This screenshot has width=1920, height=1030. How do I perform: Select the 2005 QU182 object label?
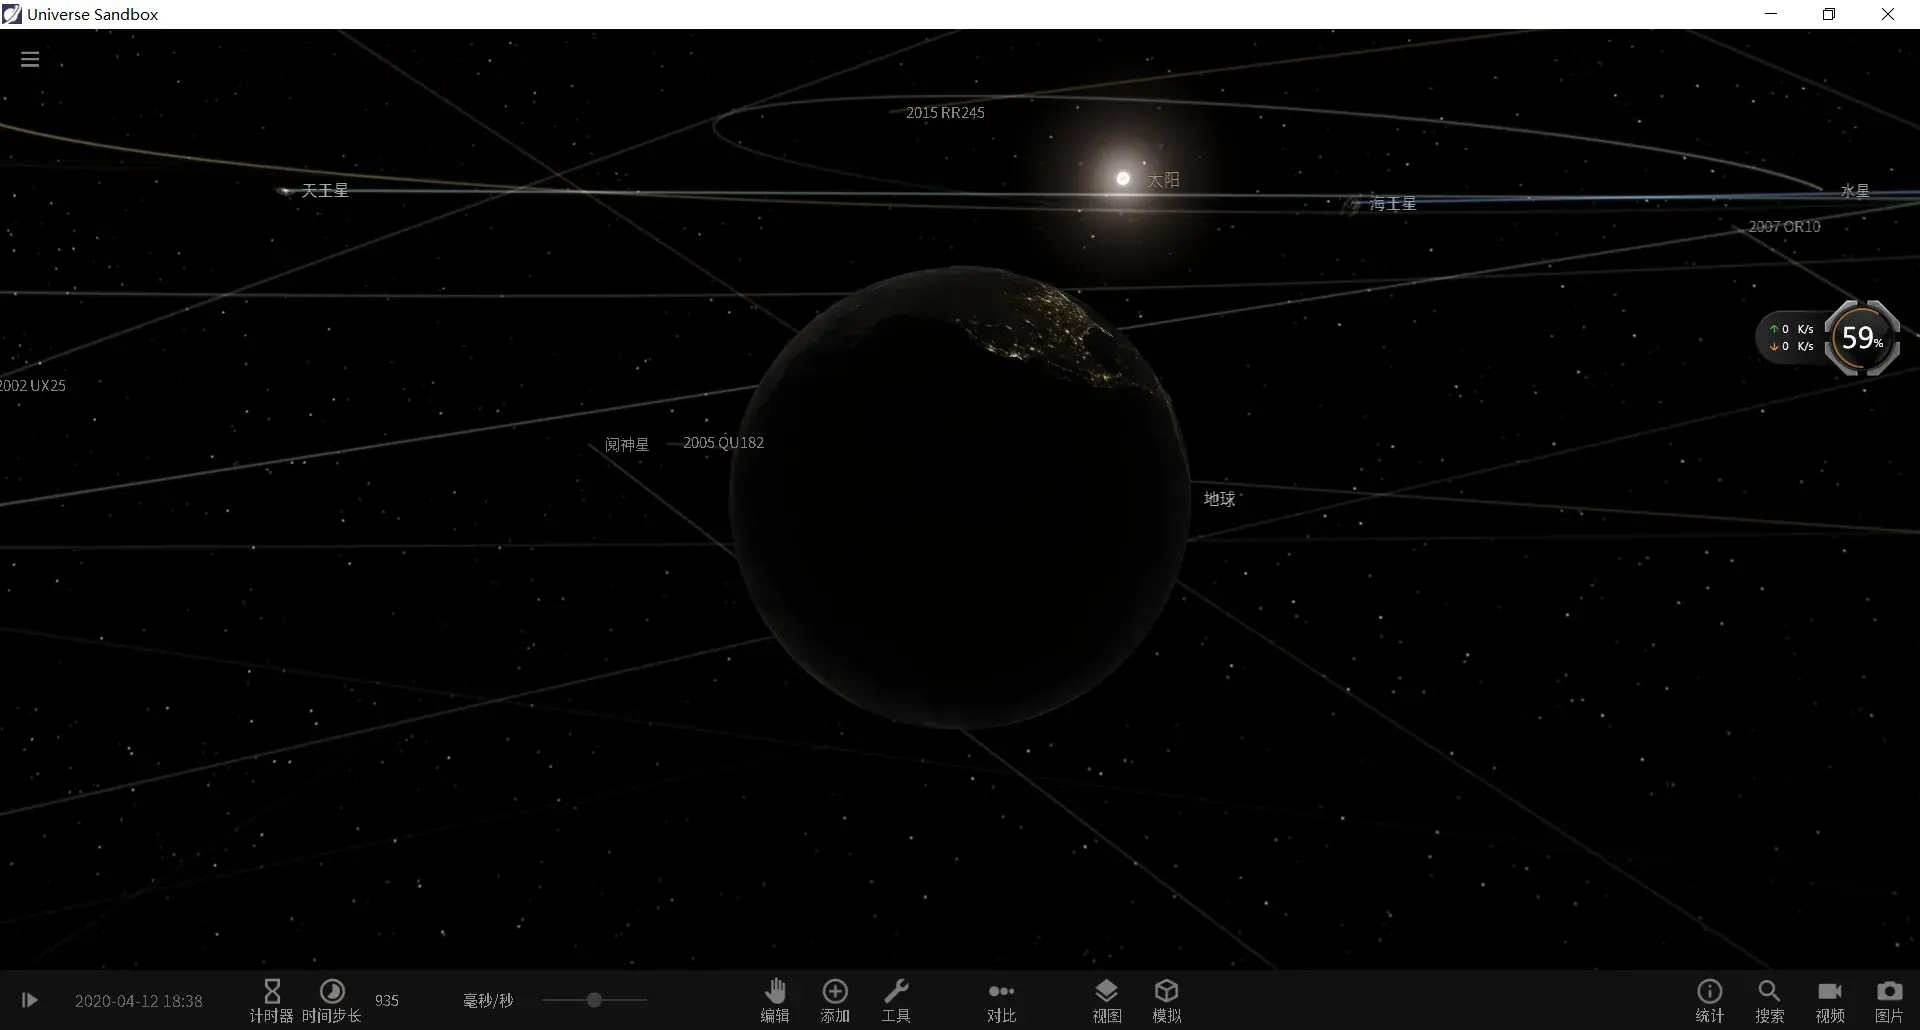click(x=723, y=443)
